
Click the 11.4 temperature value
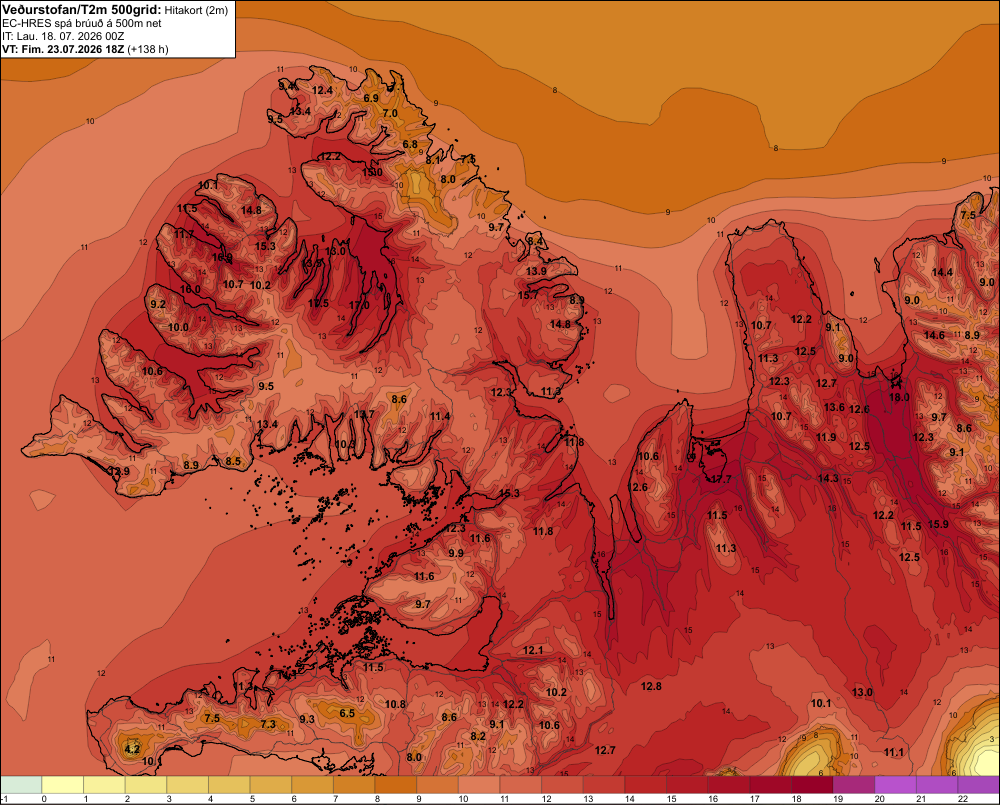pyautogui.click(x=440, y=417)
